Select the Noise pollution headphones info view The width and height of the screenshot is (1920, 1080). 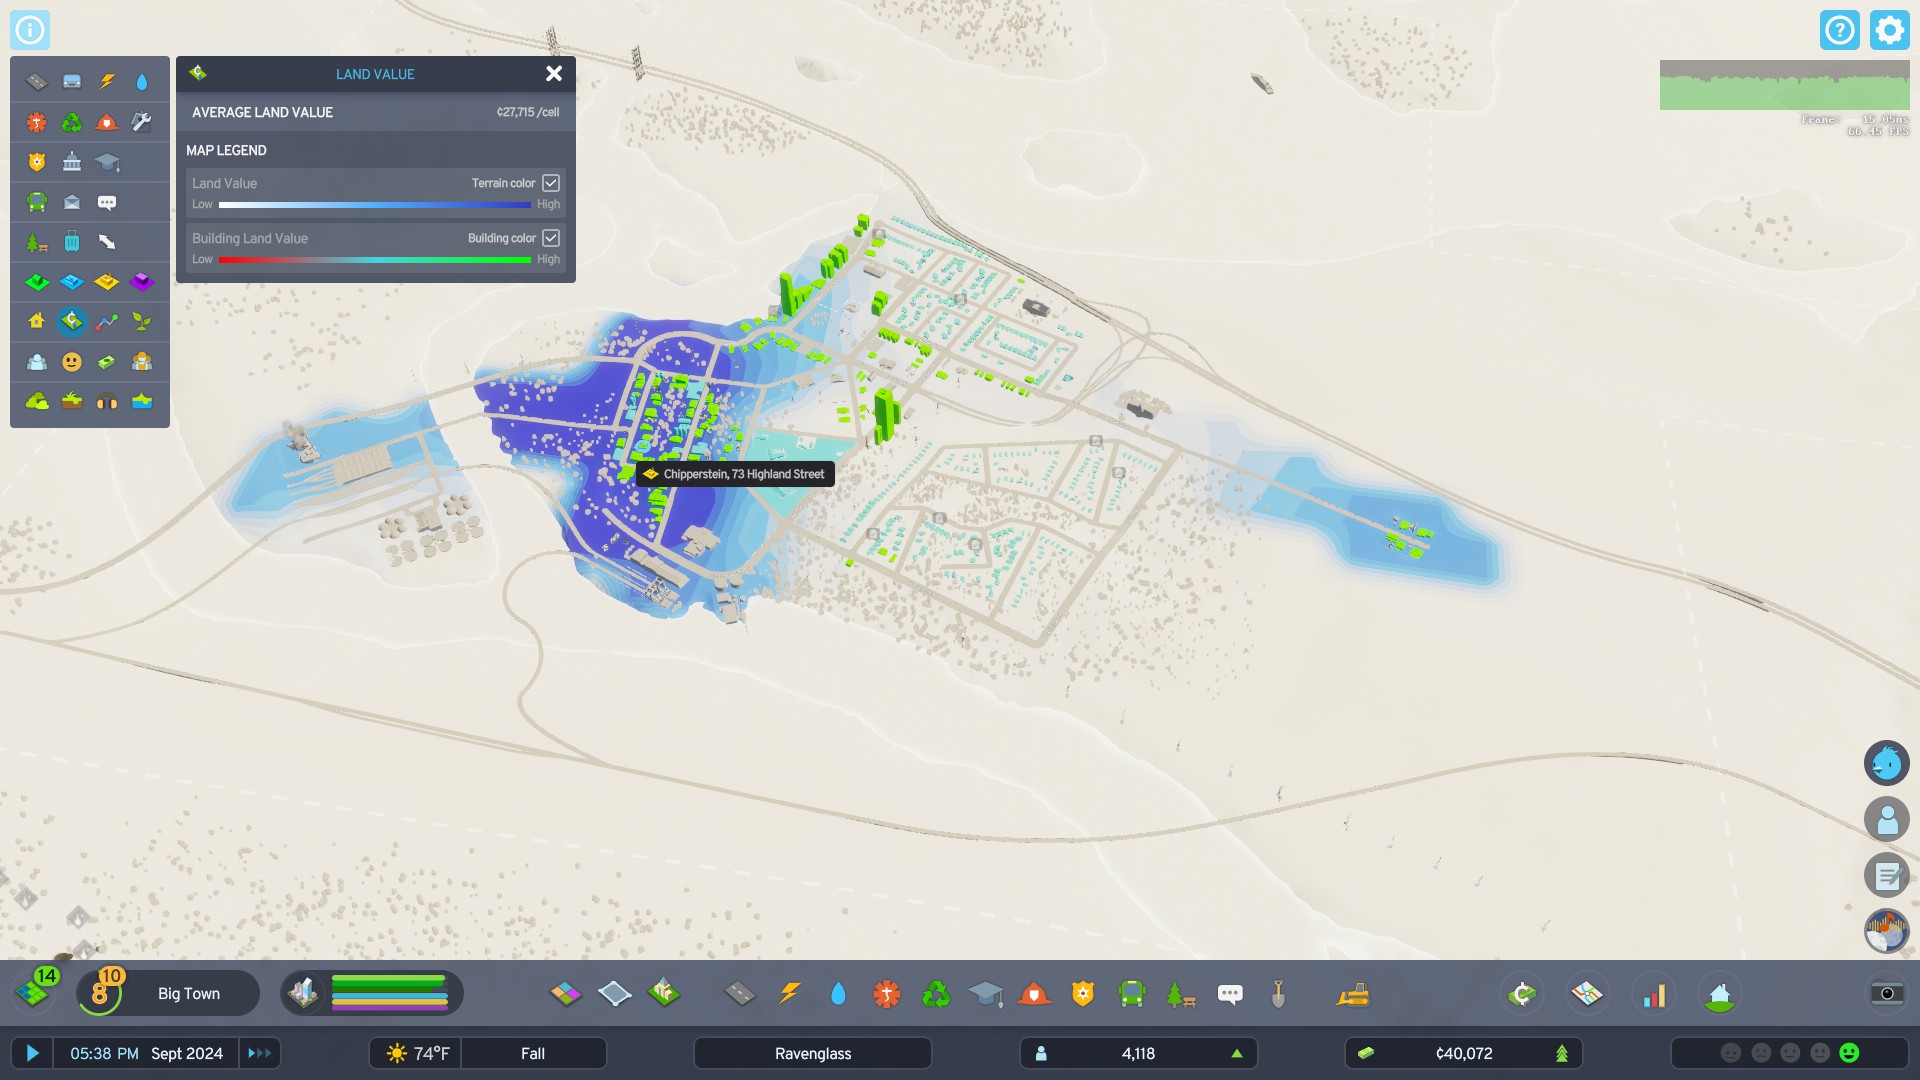pyautogui.click(x=107, y=402)
